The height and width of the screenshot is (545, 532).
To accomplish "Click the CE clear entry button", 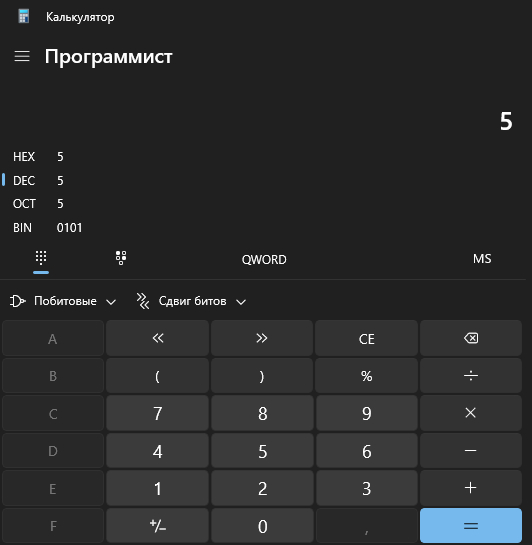I will point(367,338).
